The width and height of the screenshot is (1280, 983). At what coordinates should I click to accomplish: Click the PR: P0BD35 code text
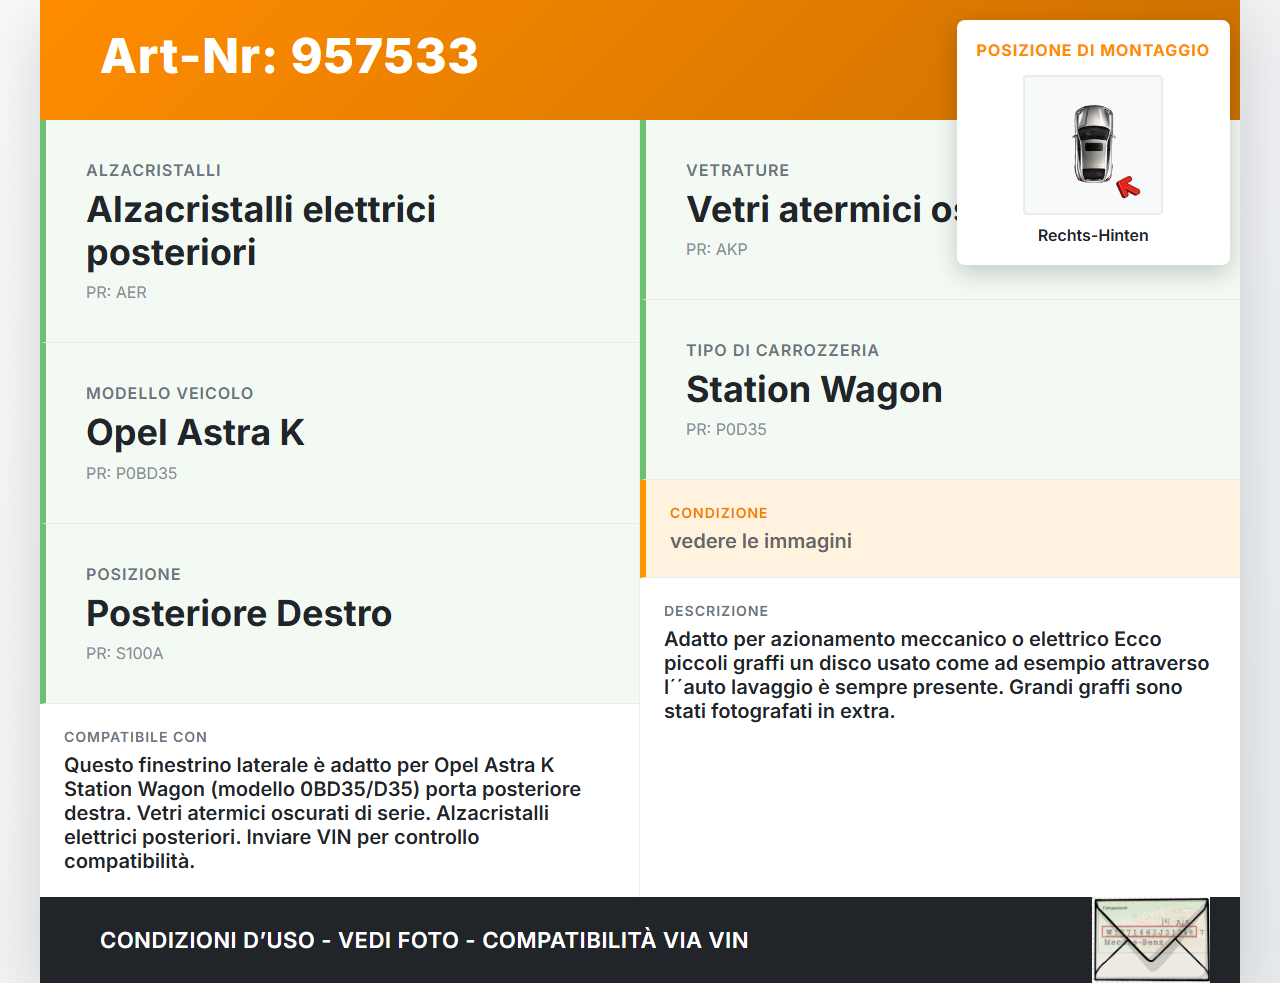[x=132, y=473]
